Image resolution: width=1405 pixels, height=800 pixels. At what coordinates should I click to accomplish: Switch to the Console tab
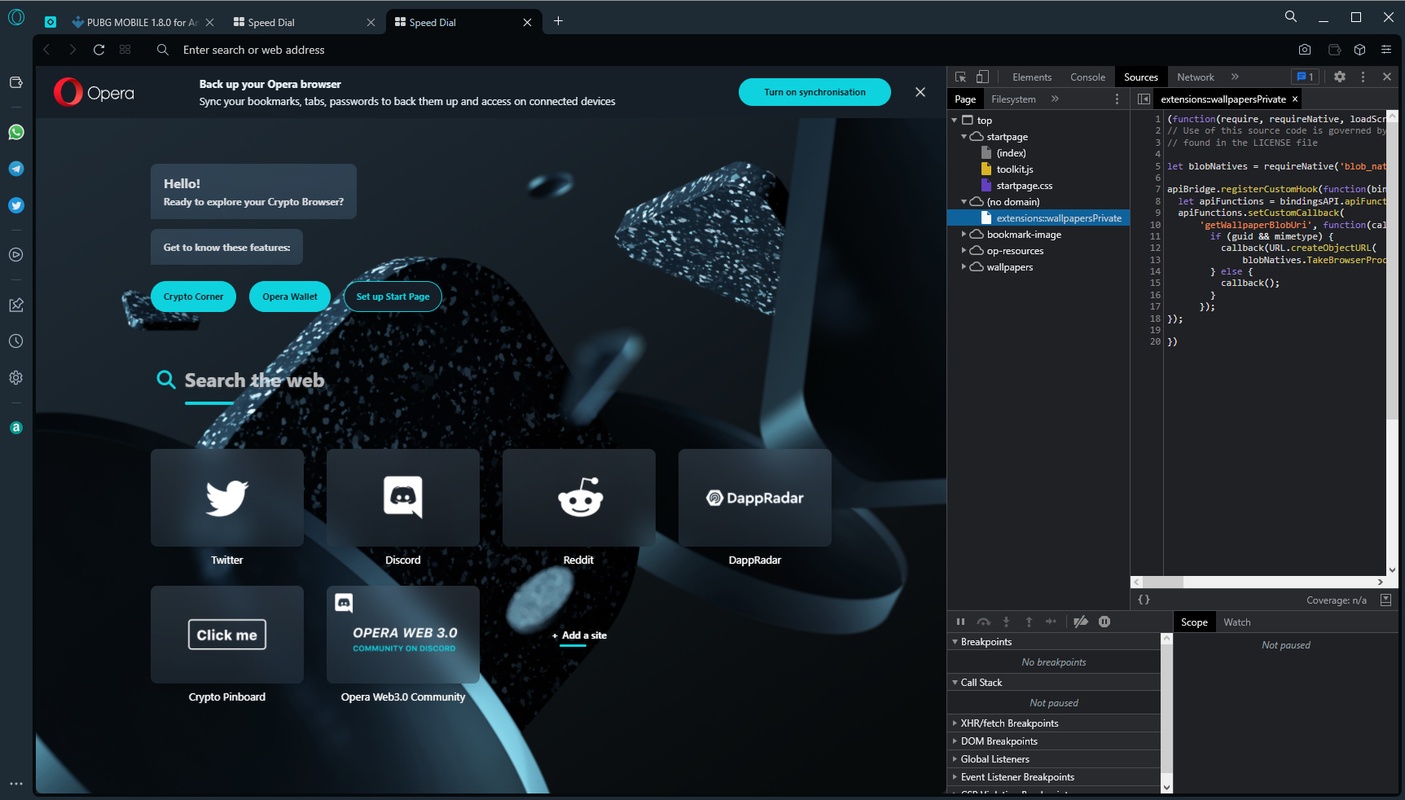1087,77
